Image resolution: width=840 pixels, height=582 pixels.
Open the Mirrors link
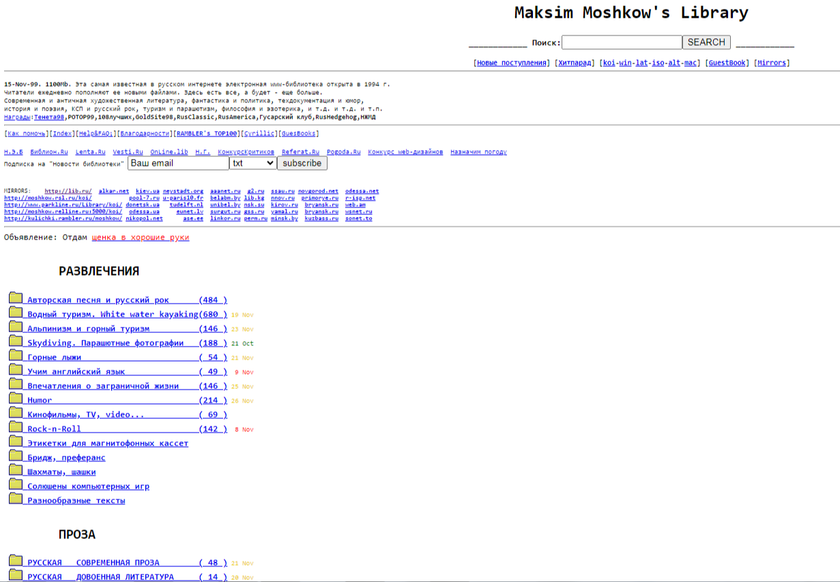[771, 63]
